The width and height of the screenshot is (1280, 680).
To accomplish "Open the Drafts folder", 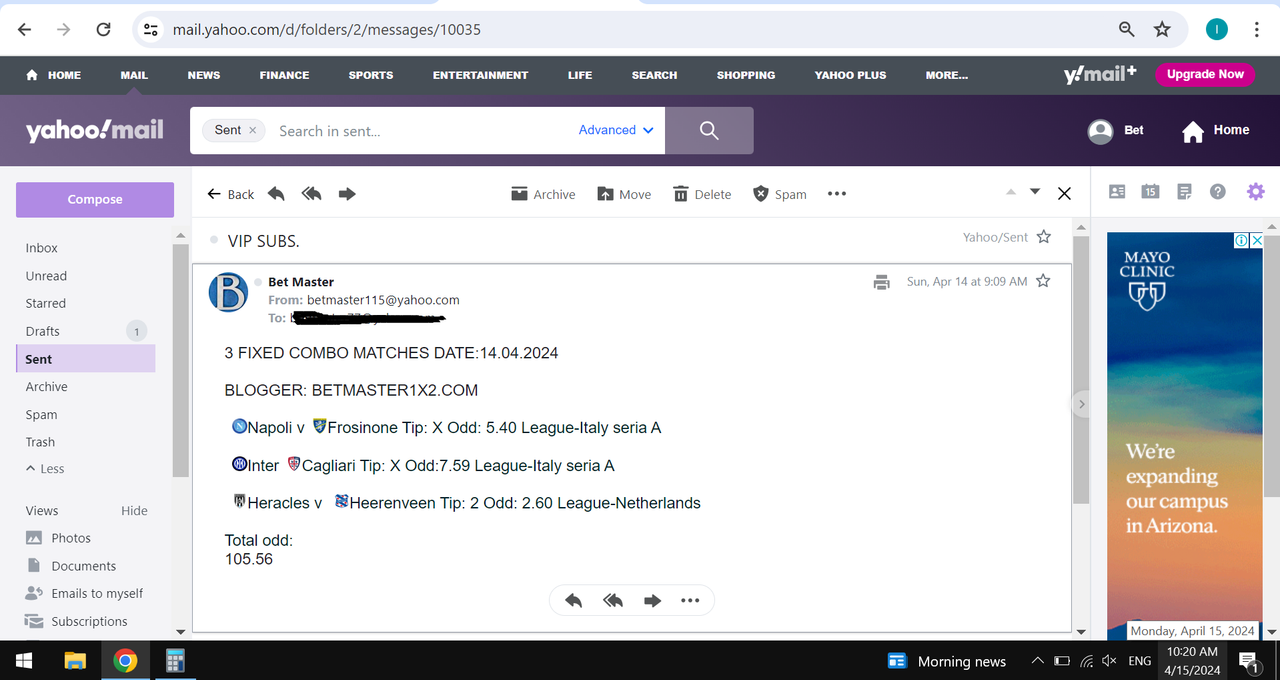I will 43,331.
